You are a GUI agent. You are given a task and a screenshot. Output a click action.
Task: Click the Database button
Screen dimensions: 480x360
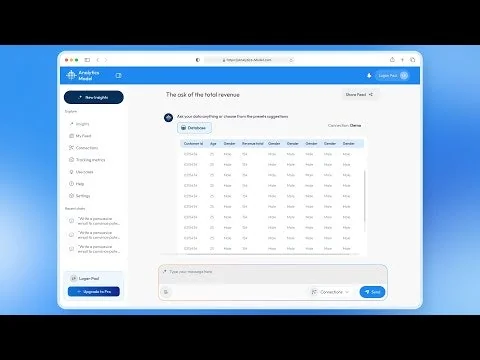[194, 128]
